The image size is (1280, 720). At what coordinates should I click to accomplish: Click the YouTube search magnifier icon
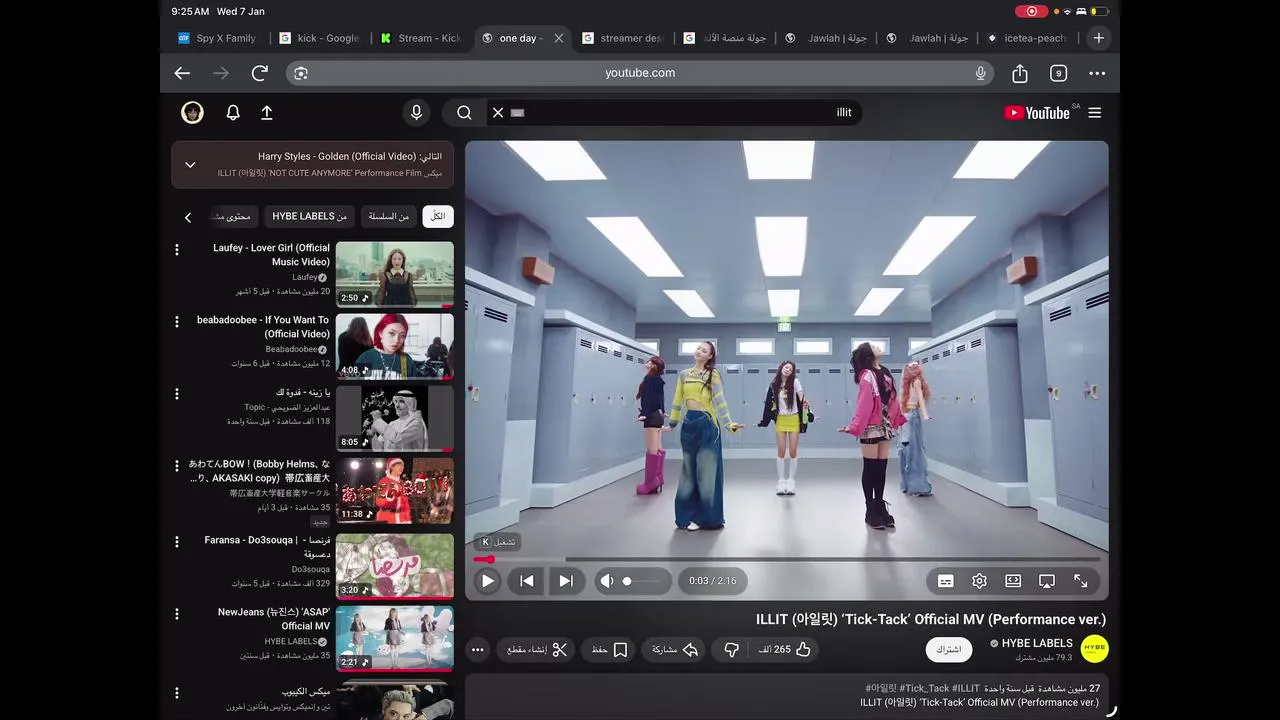coord(464,113)
